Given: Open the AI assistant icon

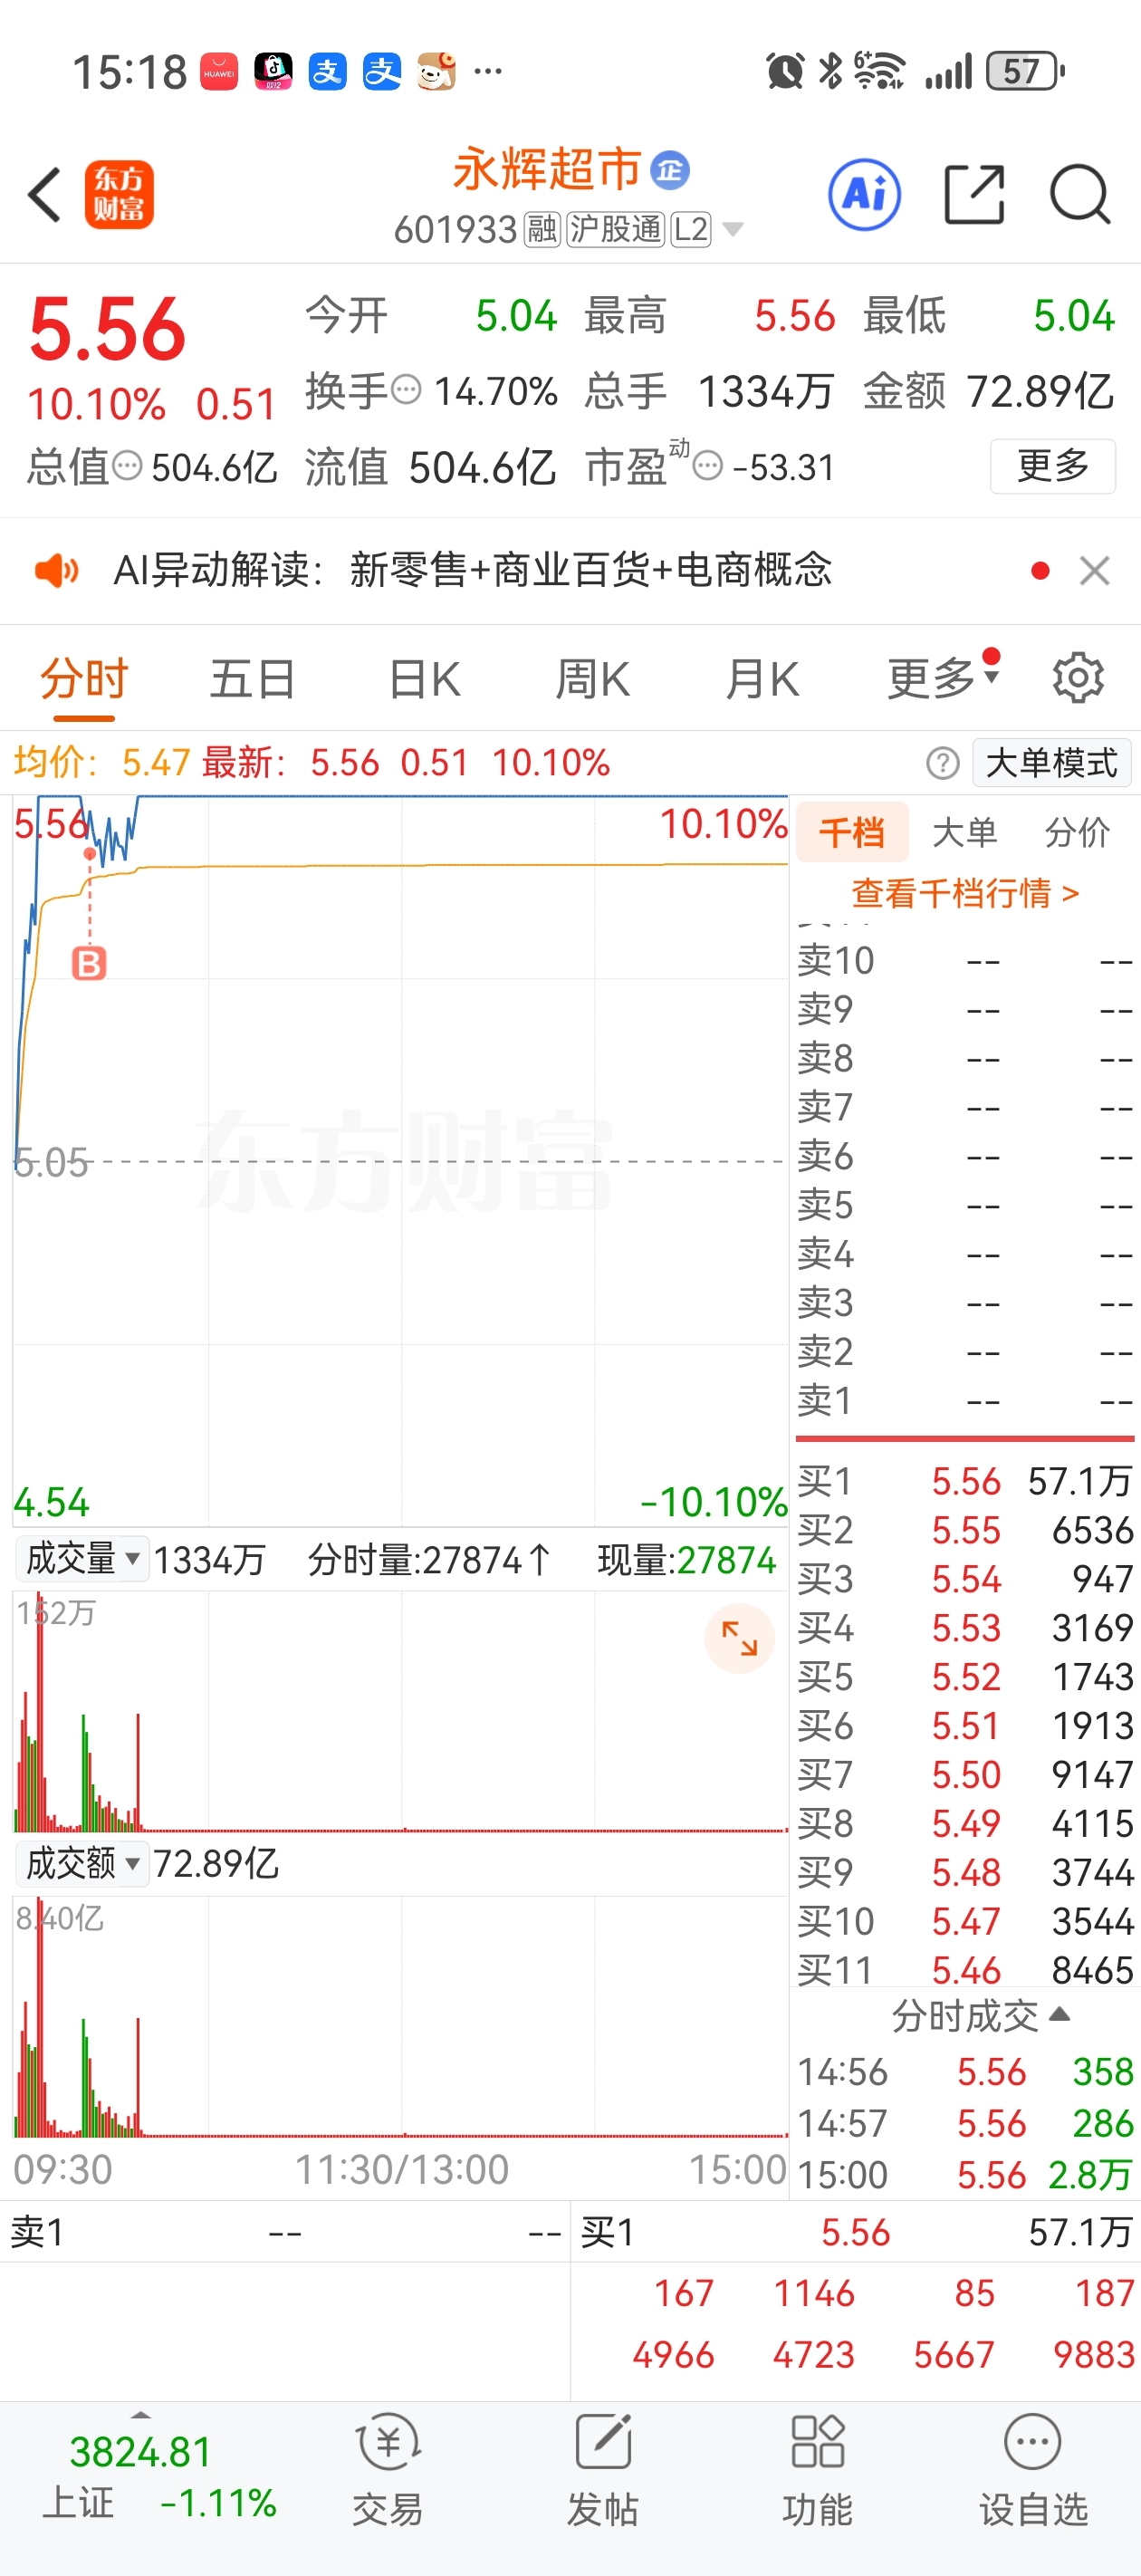Looking at the screenshot, I should pyautogui.click(x=864, y=194).
